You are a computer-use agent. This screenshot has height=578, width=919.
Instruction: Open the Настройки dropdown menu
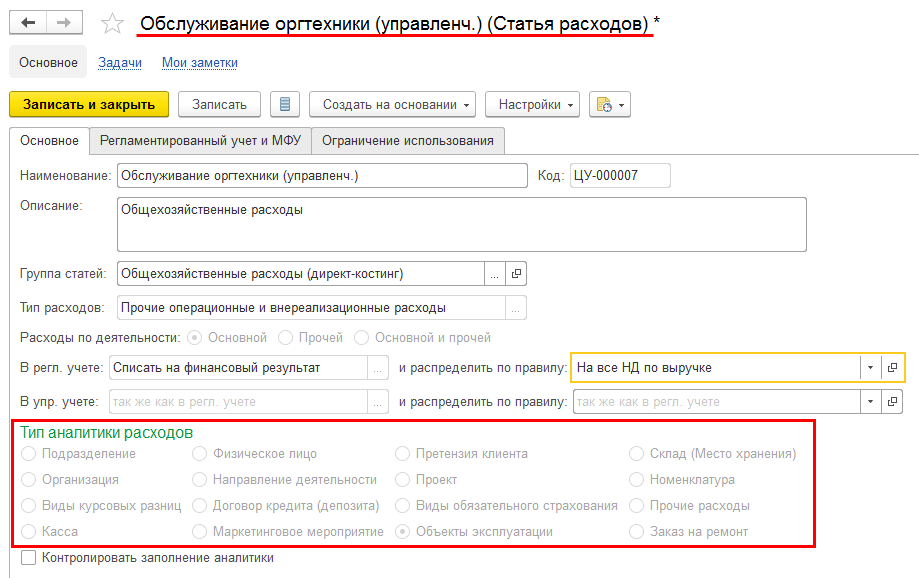[531, 105]
